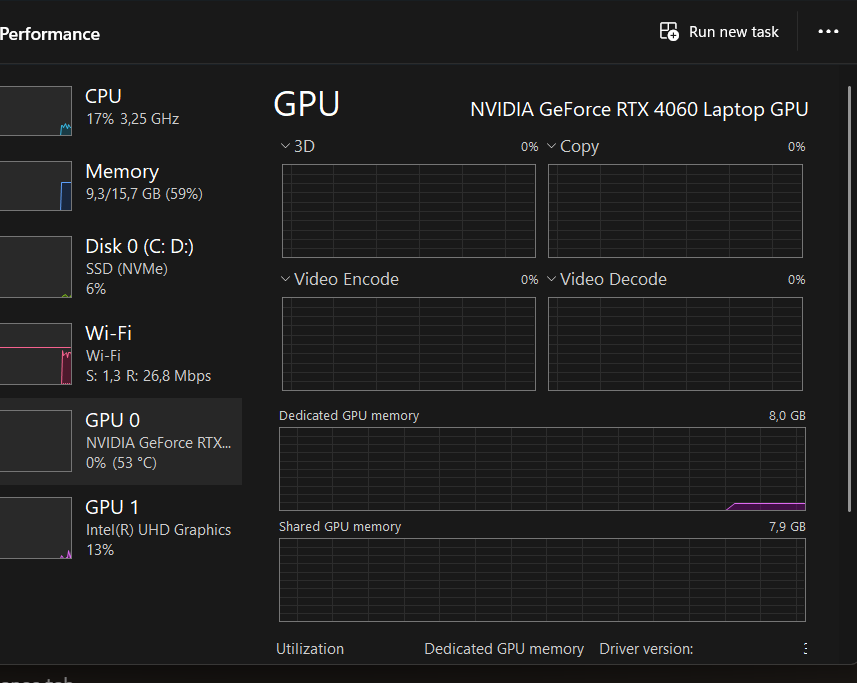Viewport: 857px width, 683px height.
Task: Click the 0% (53 °C) GPU 0 reading
Action: 121,463
